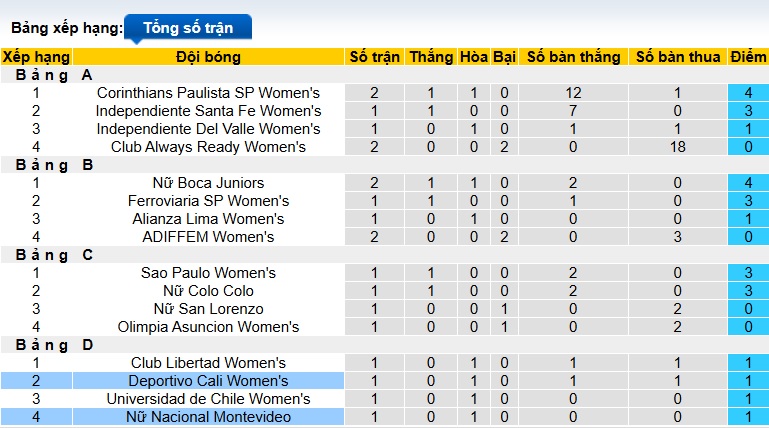Click the Đội bóng column header
The width and height of the screenshot is (769, 428).
pos(208,57)
